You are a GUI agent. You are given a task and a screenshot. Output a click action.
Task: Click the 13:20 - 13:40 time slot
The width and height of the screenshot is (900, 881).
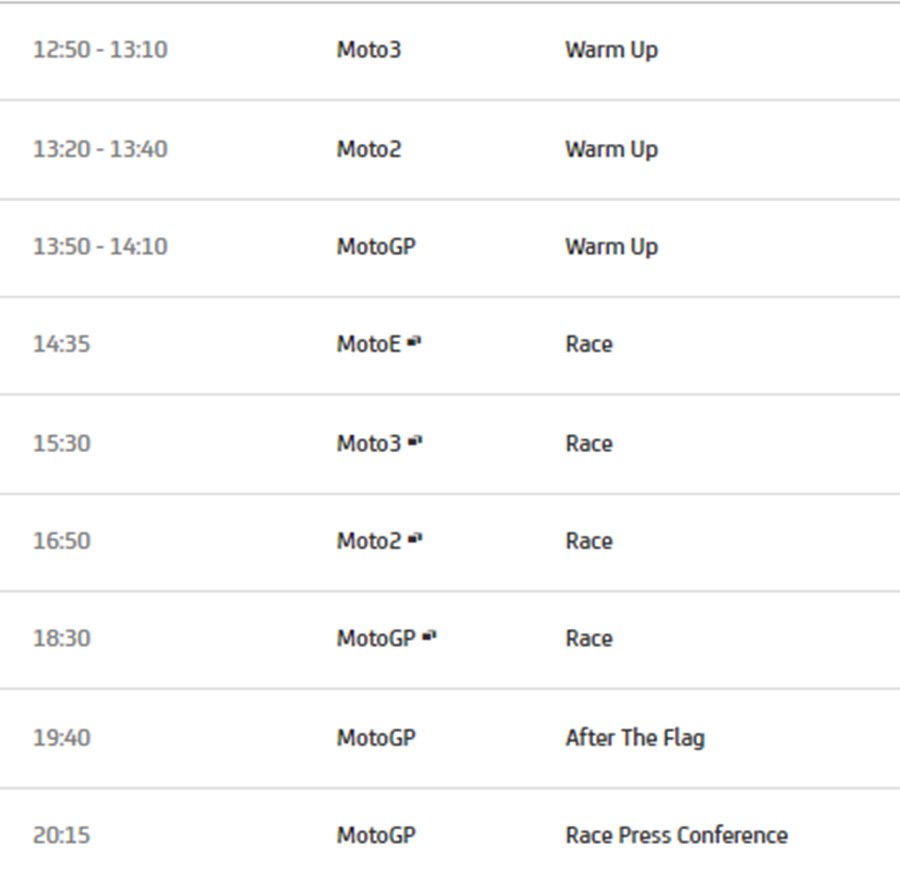[100, 149]
